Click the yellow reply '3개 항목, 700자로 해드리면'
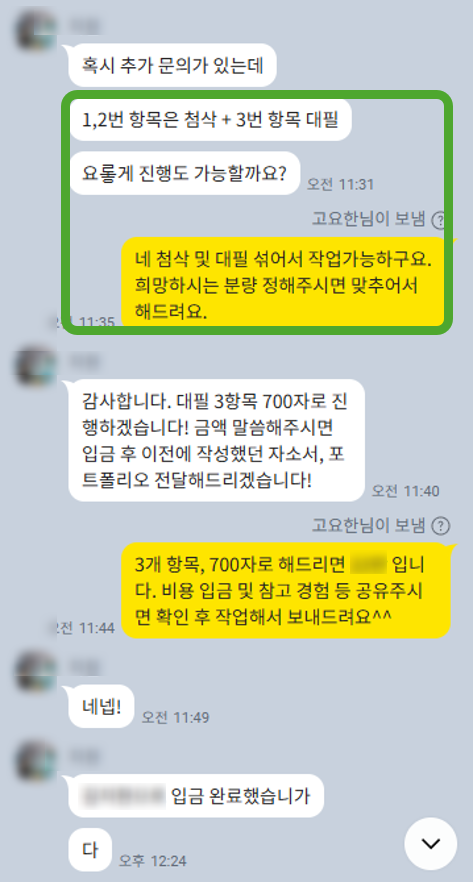The width and height of the screenshot is (473, 882). [286, 591]
